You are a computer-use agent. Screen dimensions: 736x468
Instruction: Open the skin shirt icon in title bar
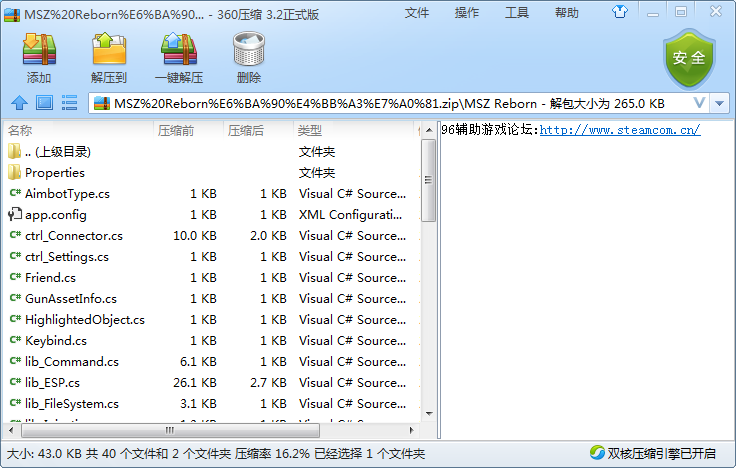point(621,13)
